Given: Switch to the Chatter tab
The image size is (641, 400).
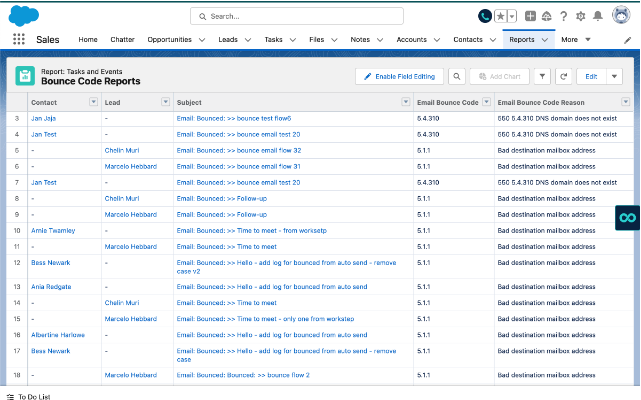Looking at the screenshot, I should [122, 40].
